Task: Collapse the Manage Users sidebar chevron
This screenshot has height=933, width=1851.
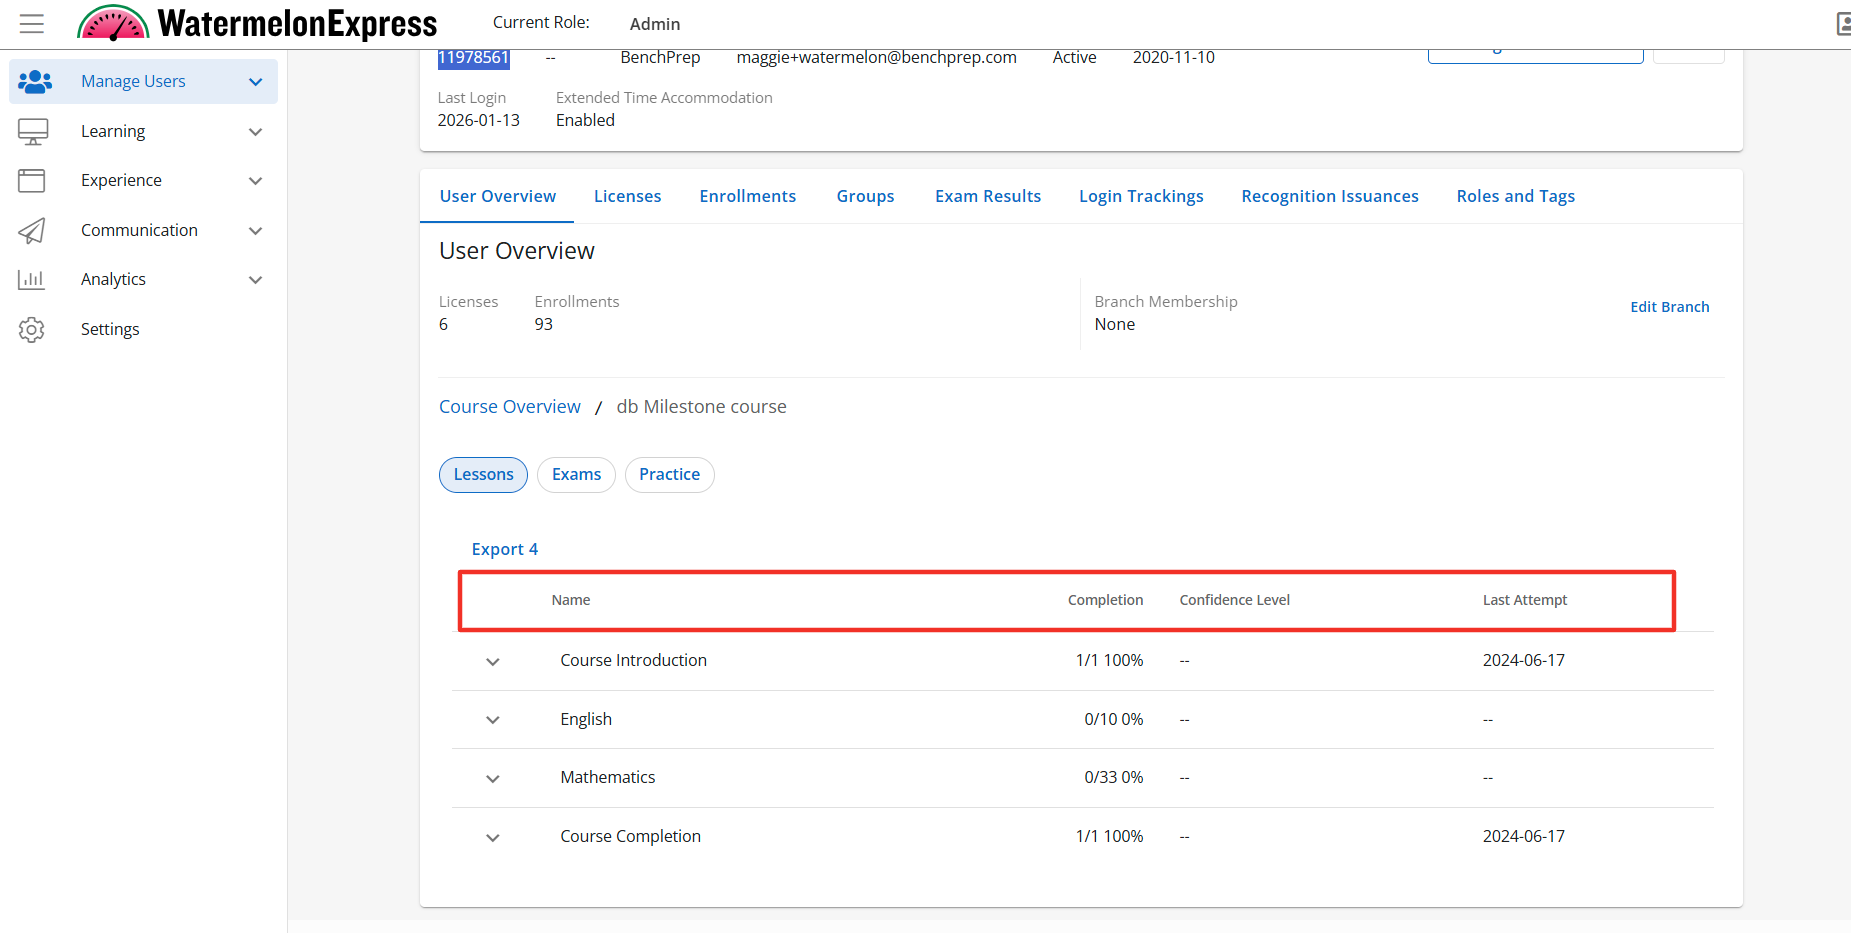Action: 255,82
